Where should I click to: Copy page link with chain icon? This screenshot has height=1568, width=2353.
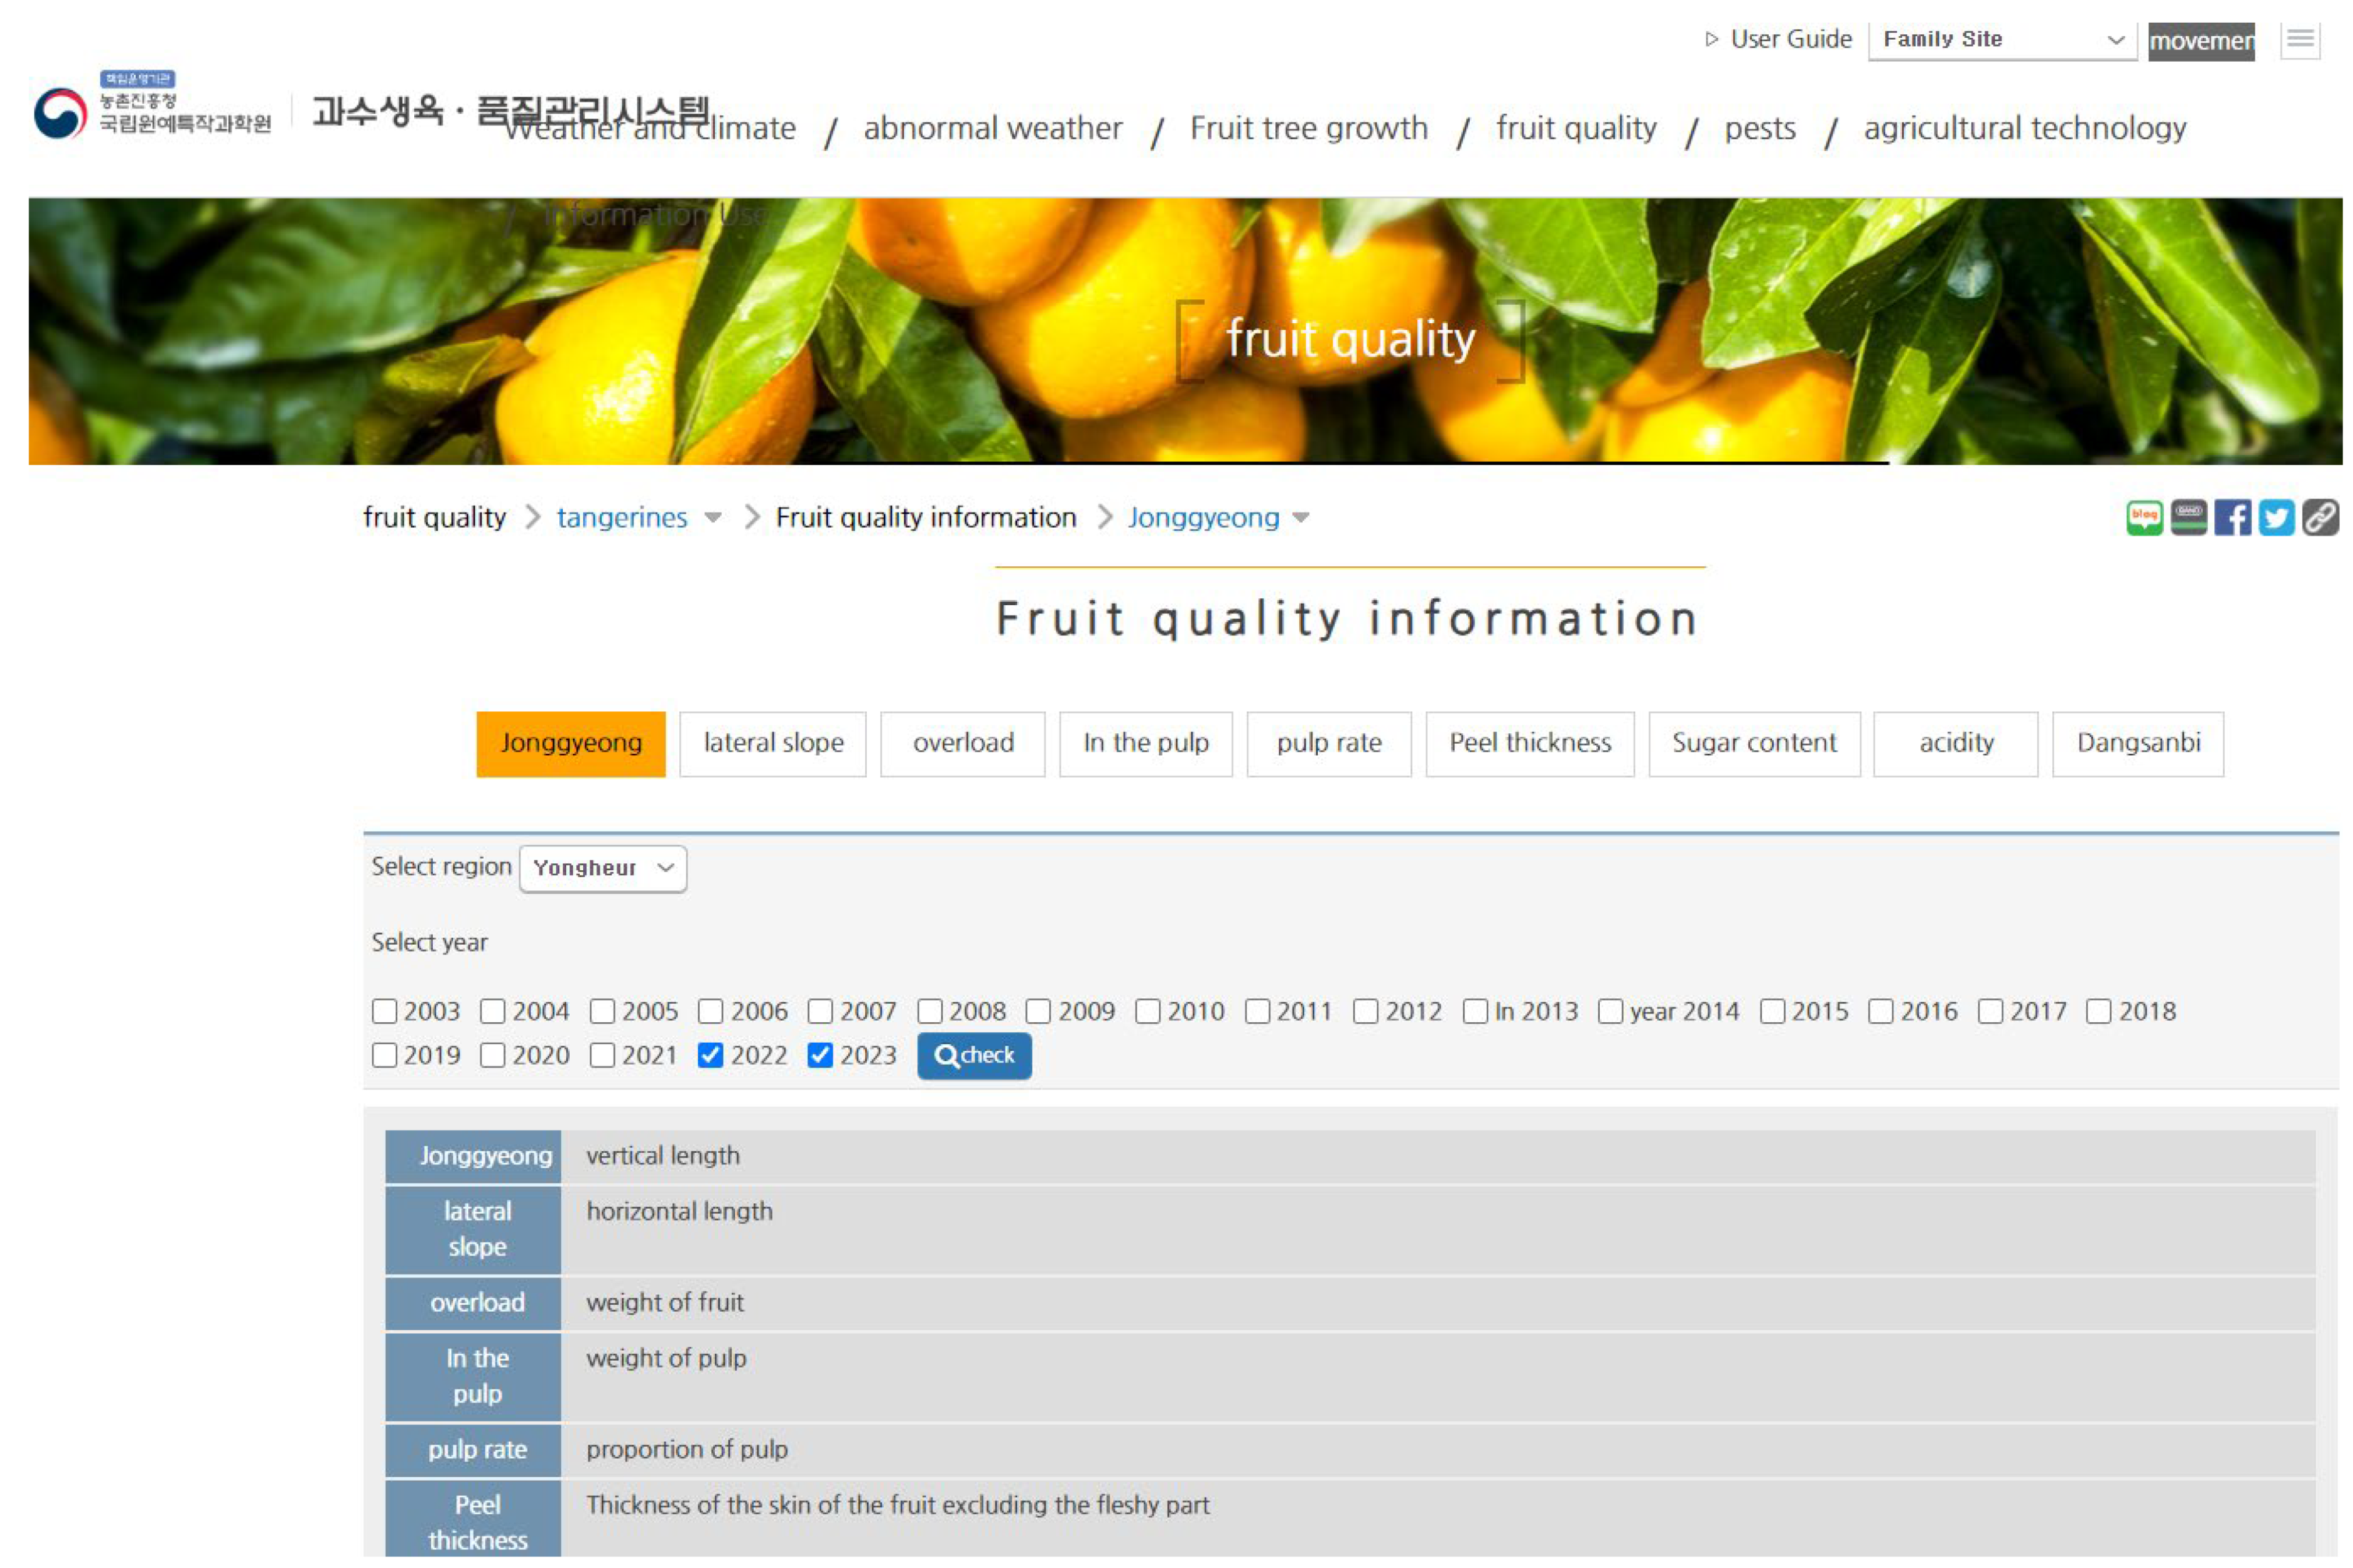click(2319, 518)
